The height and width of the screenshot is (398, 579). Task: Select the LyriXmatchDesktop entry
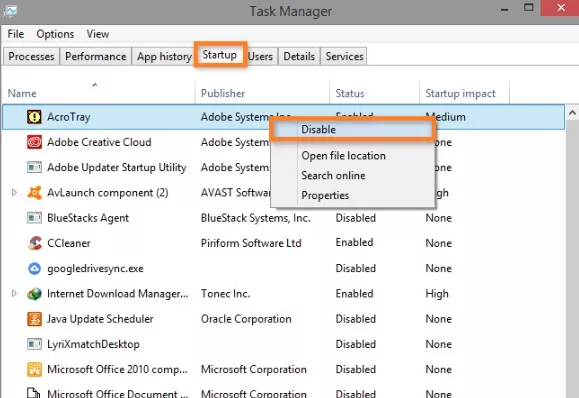[x=93, y=344]
